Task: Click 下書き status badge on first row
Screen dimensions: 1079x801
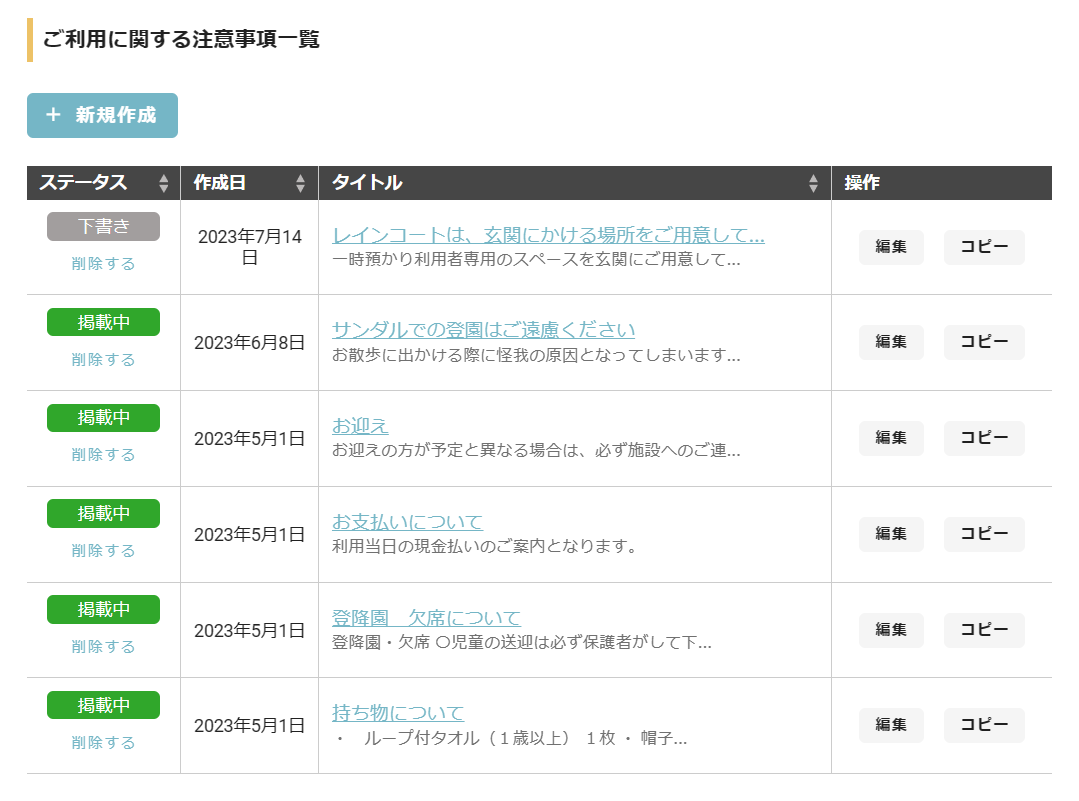Action: [103, 226]
